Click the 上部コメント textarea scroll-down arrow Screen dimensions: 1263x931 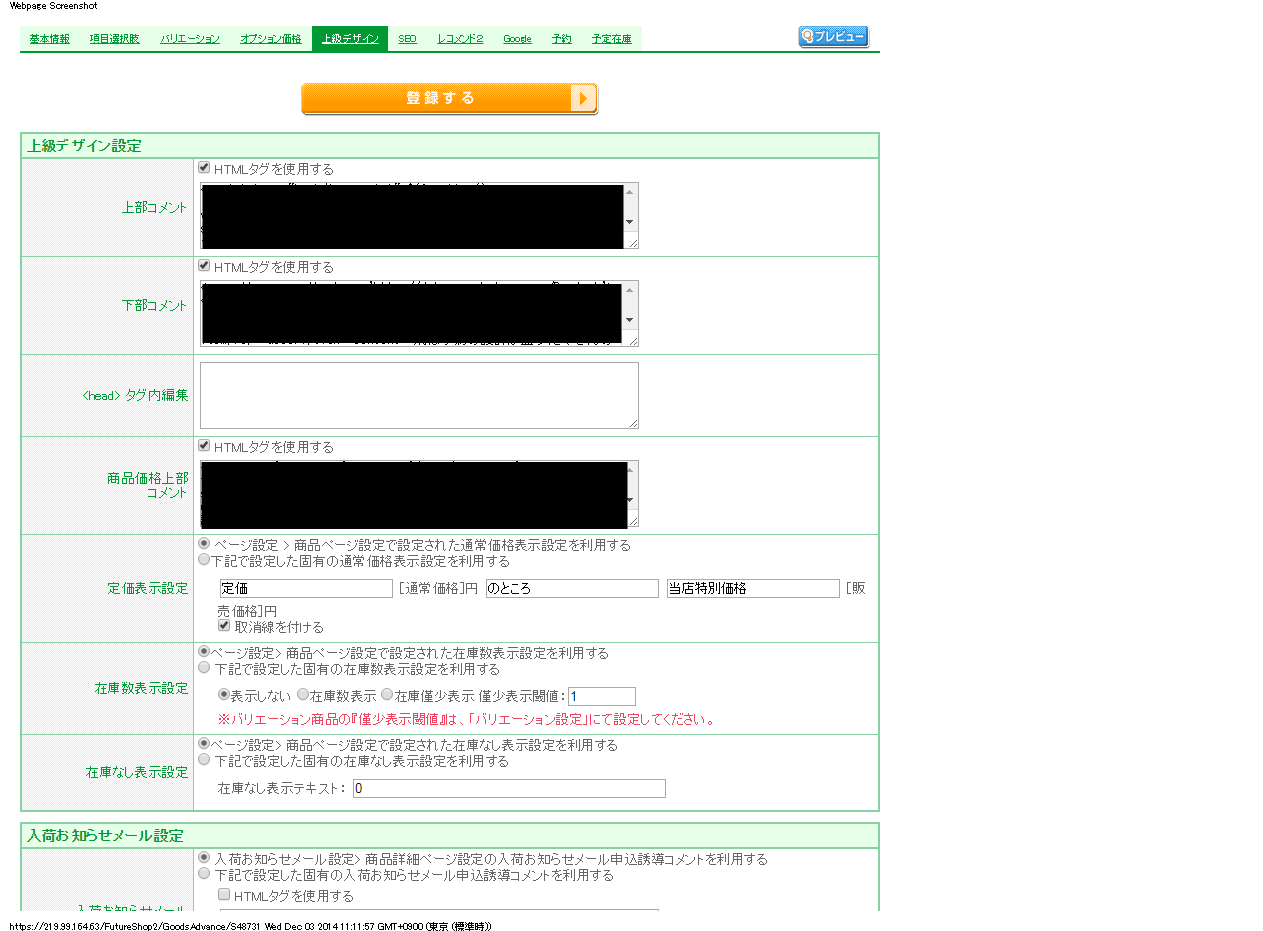[x=629, y=222]
